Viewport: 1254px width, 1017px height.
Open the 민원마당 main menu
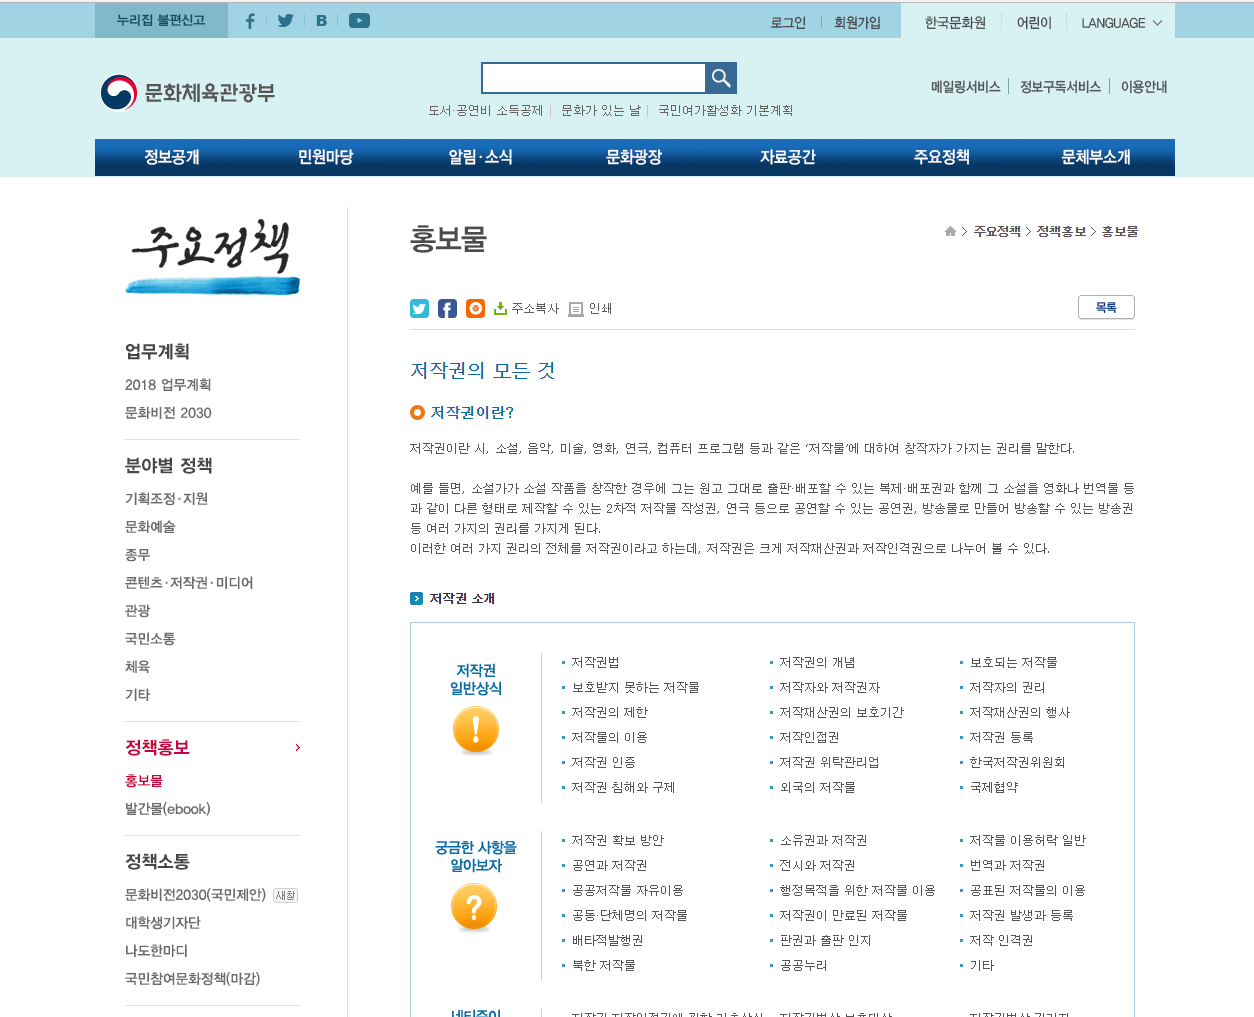point(325,157)
